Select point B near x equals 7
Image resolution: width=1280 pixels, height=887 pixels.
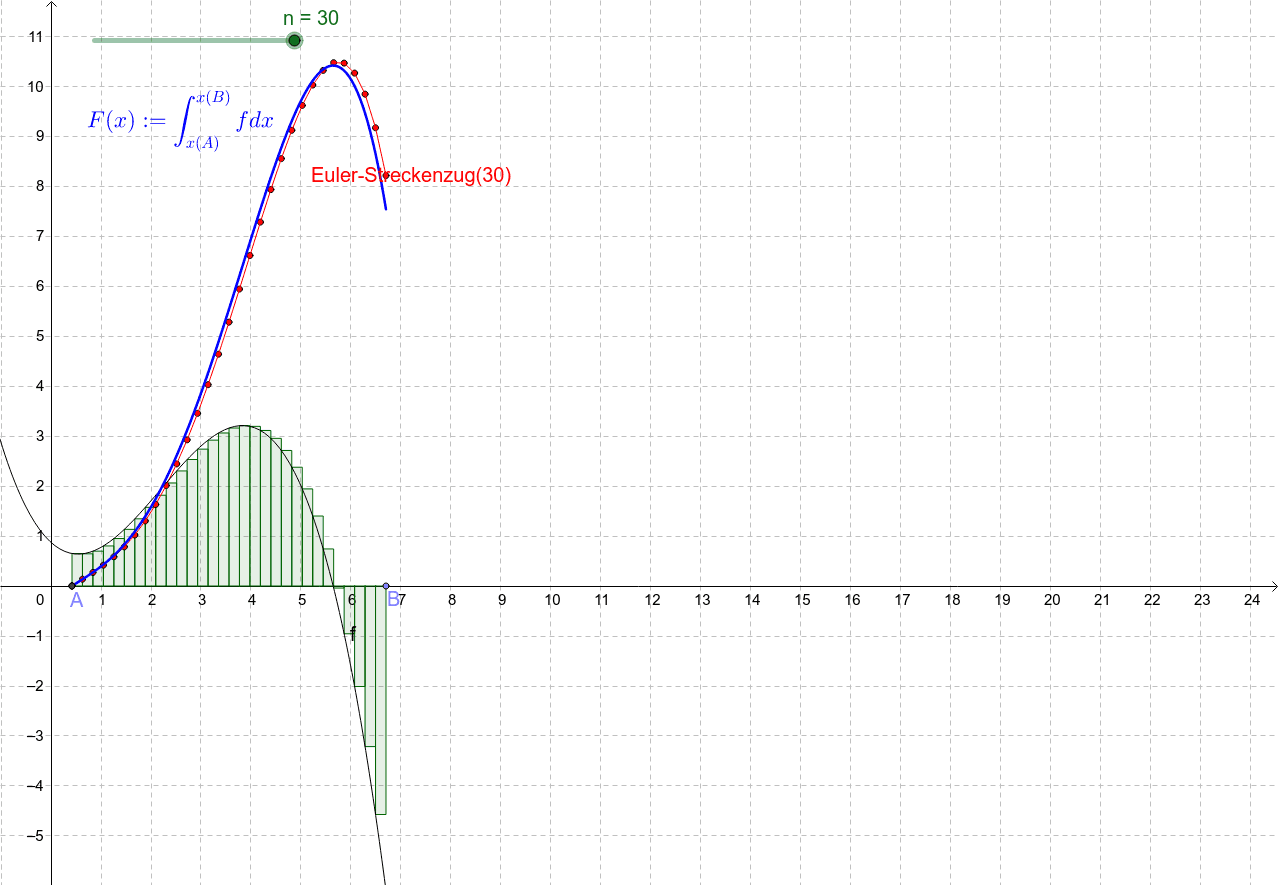(385, 585)
